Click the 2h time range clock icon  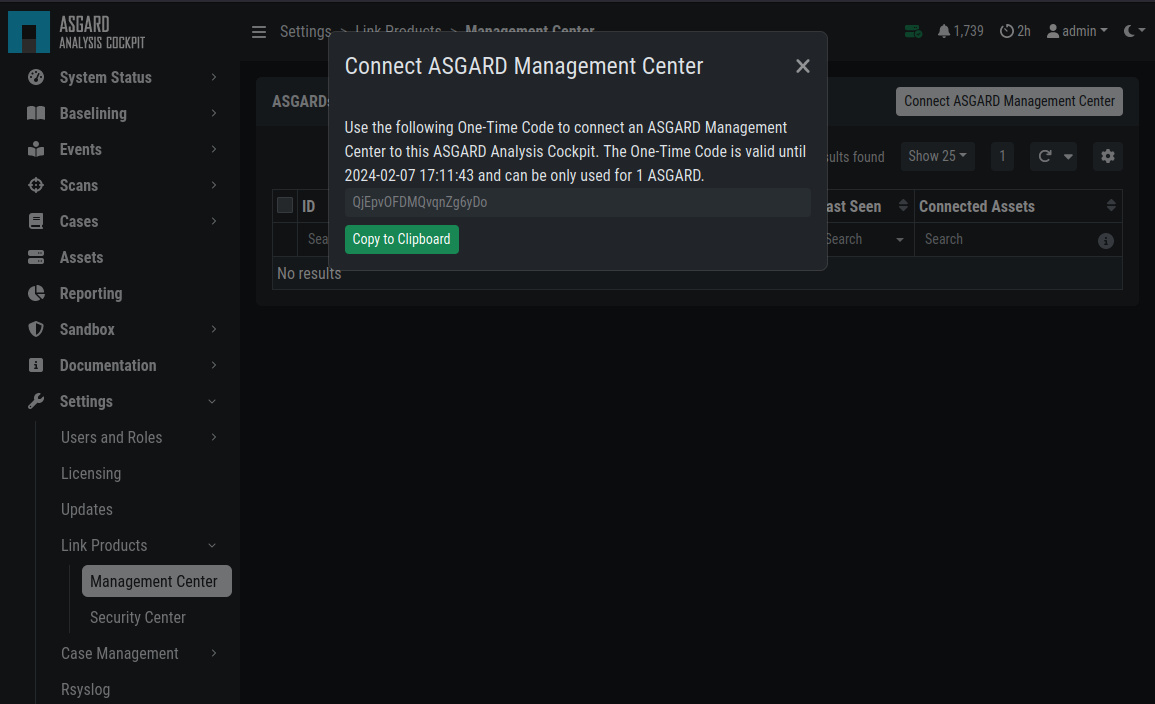[x=1006, y=32]
